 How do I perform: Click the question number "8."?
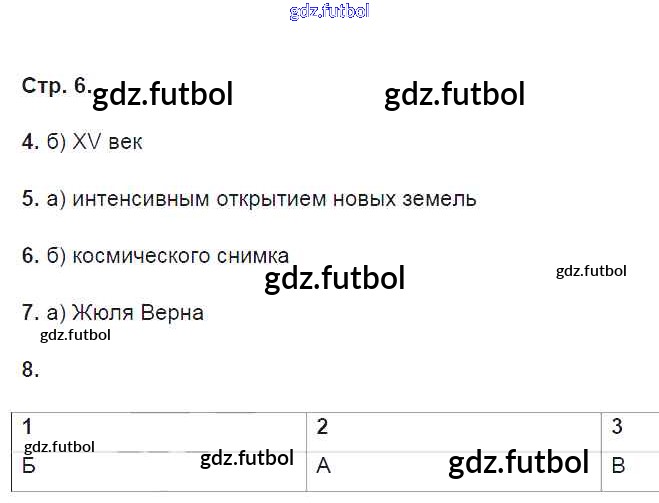tap(30, 370)
